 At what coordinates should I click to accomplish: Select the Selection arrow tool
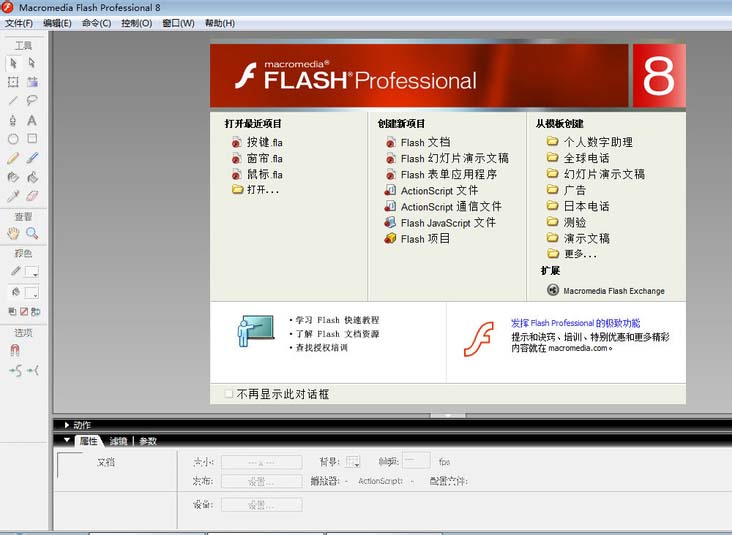click(x=13, y=63)
